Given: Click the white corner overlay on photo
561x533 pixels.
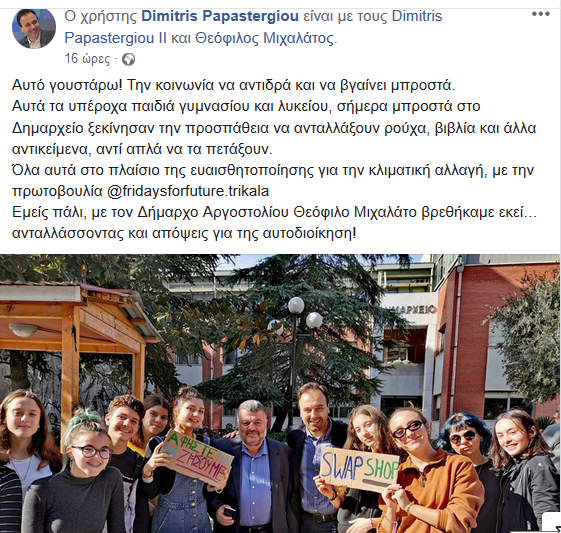Looking at the screenshot, I should tap(551, 523).
